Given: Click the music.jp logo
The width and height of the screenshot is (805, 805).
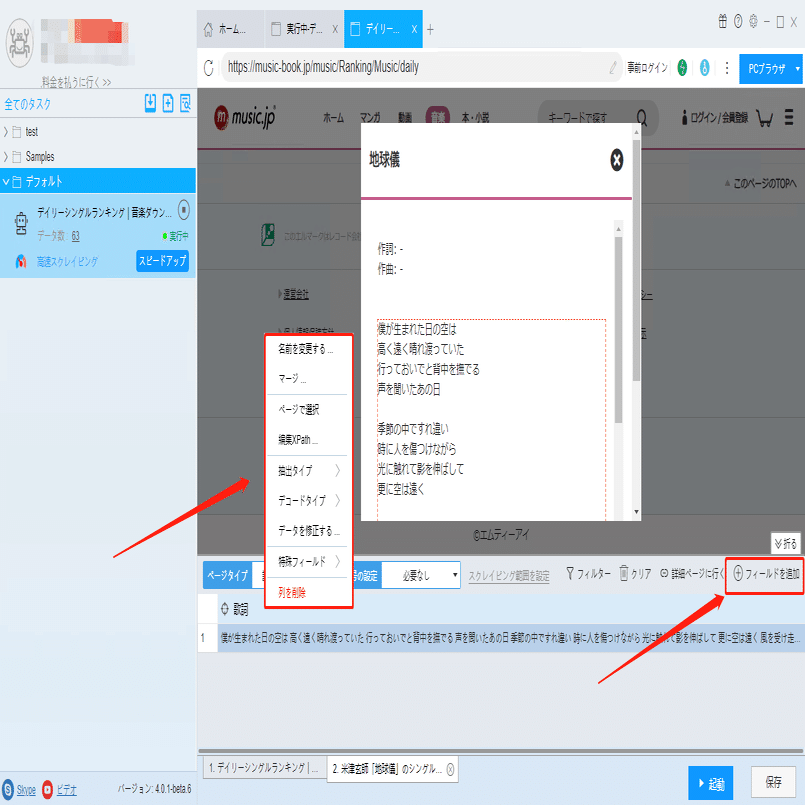Looking at the screenshot, I should 245,118.
